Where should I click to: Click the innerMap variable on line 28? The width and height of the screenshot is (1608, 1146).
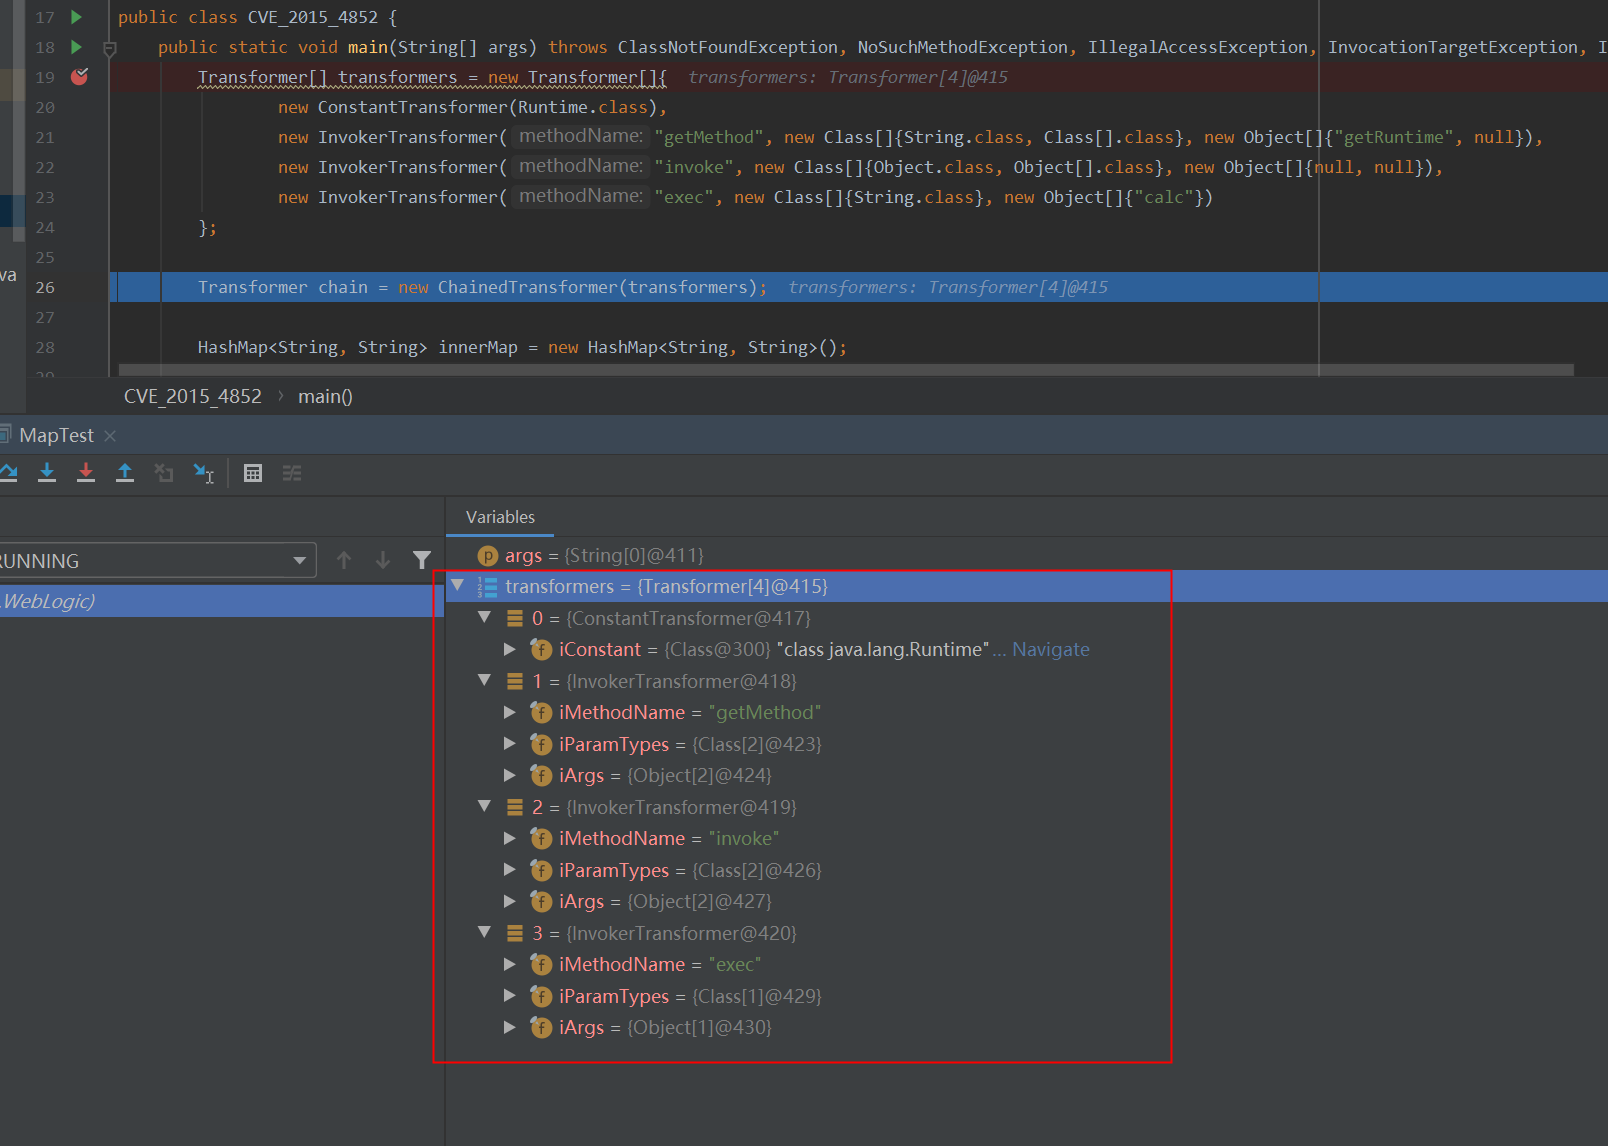[478, 347]
